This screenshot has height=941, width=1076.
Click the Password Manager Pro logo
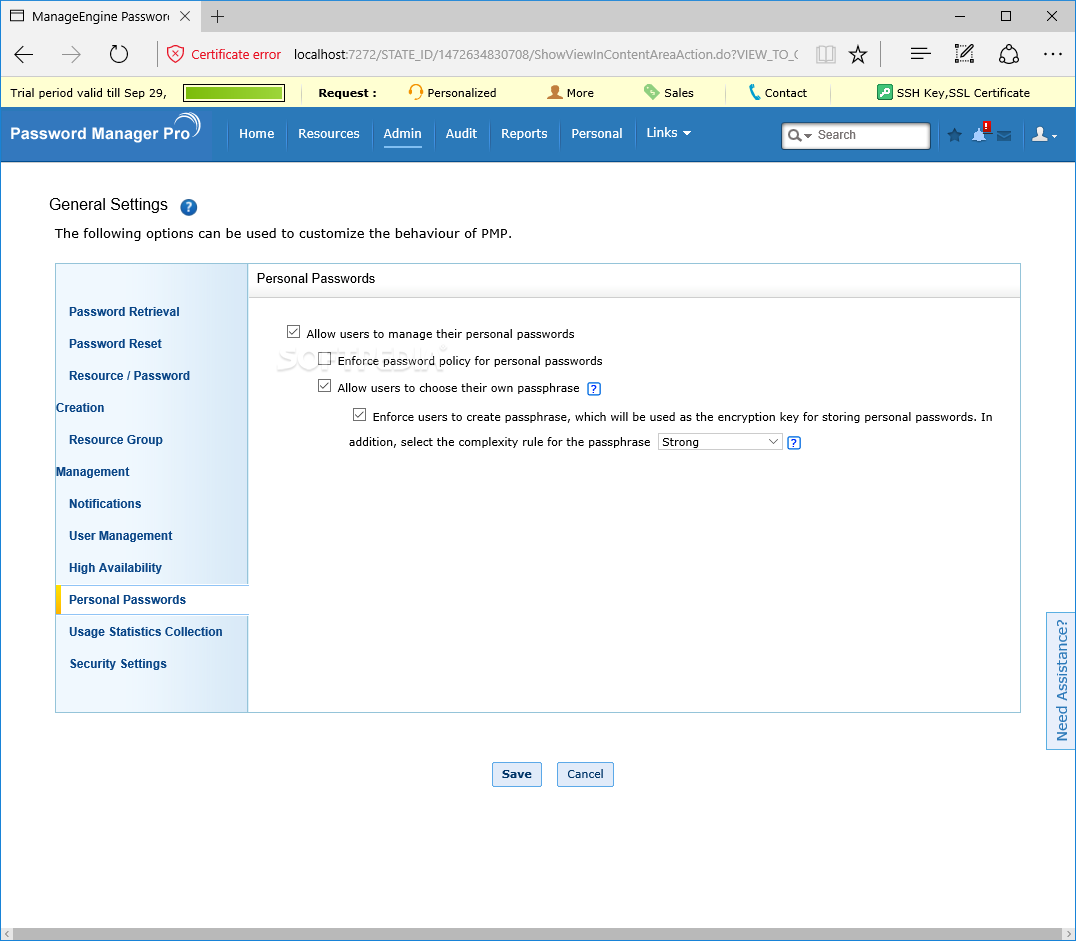coord(105,129)
